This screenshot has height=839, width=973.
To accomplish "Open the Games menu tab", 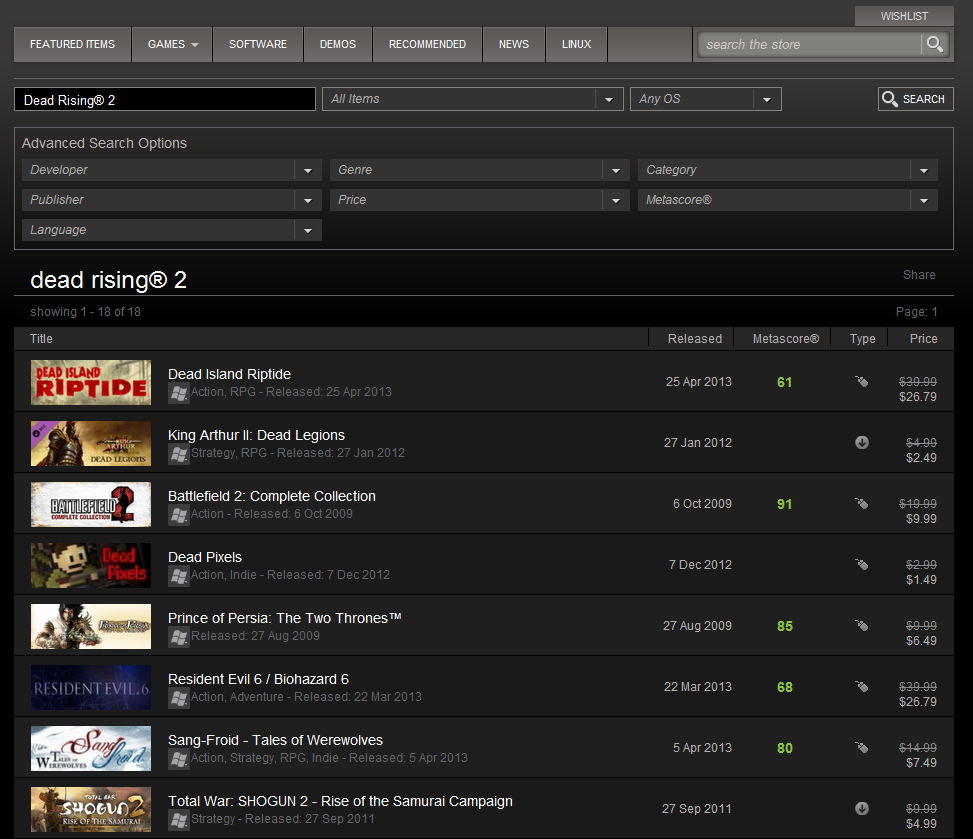I will point(172,45).
